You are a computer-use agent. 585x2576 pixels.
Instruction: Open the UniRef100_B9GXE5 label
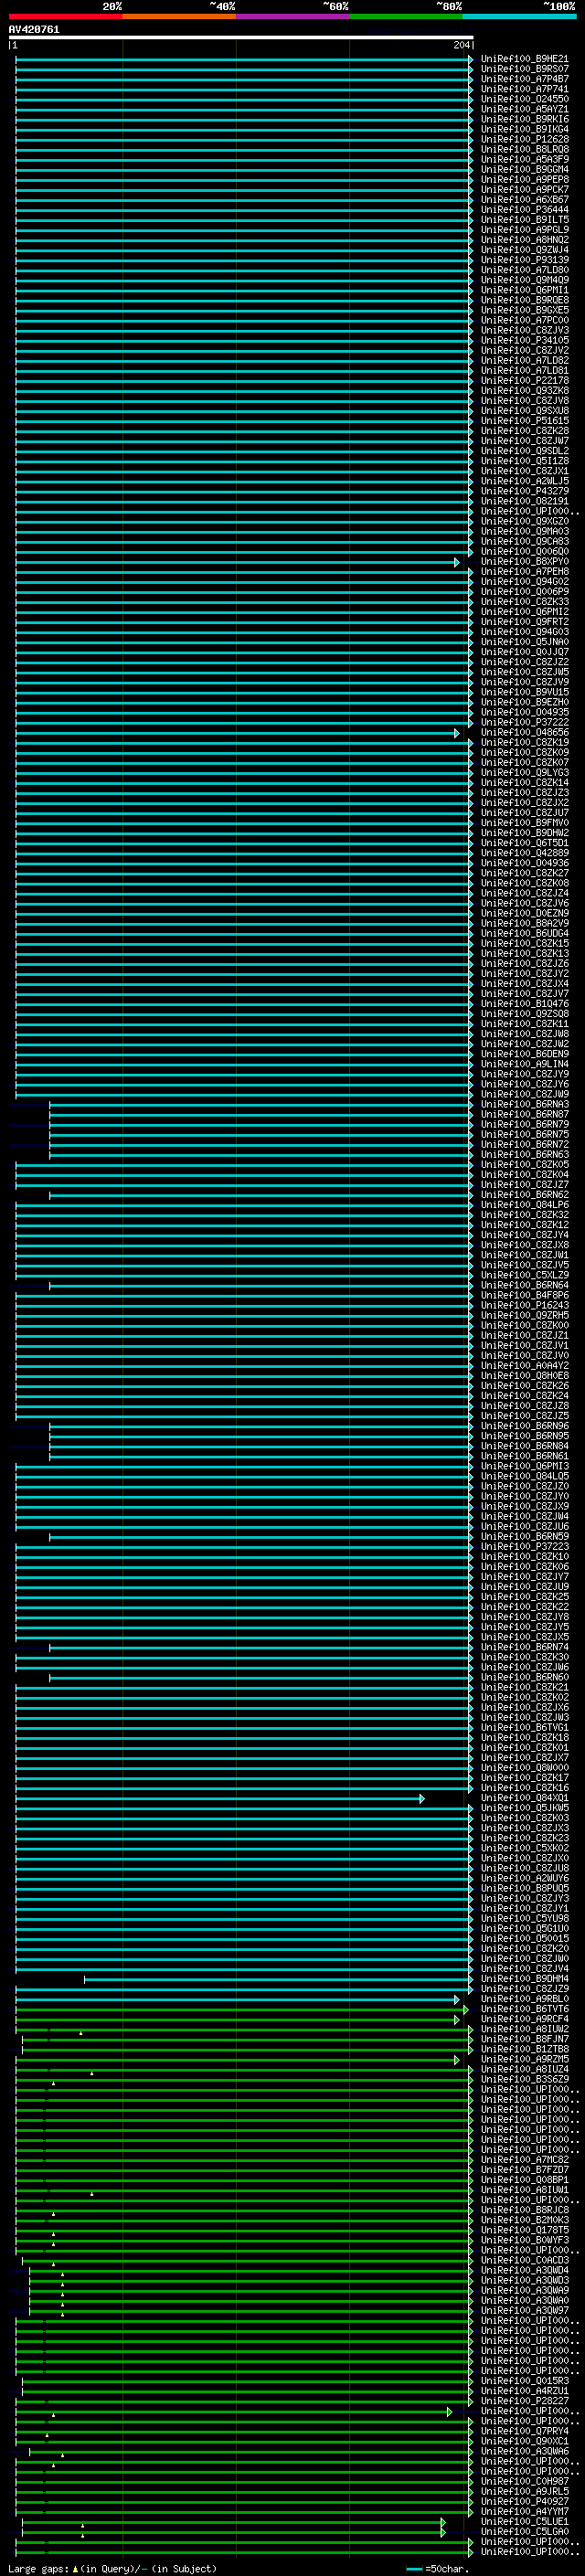(x=525, y=311)
